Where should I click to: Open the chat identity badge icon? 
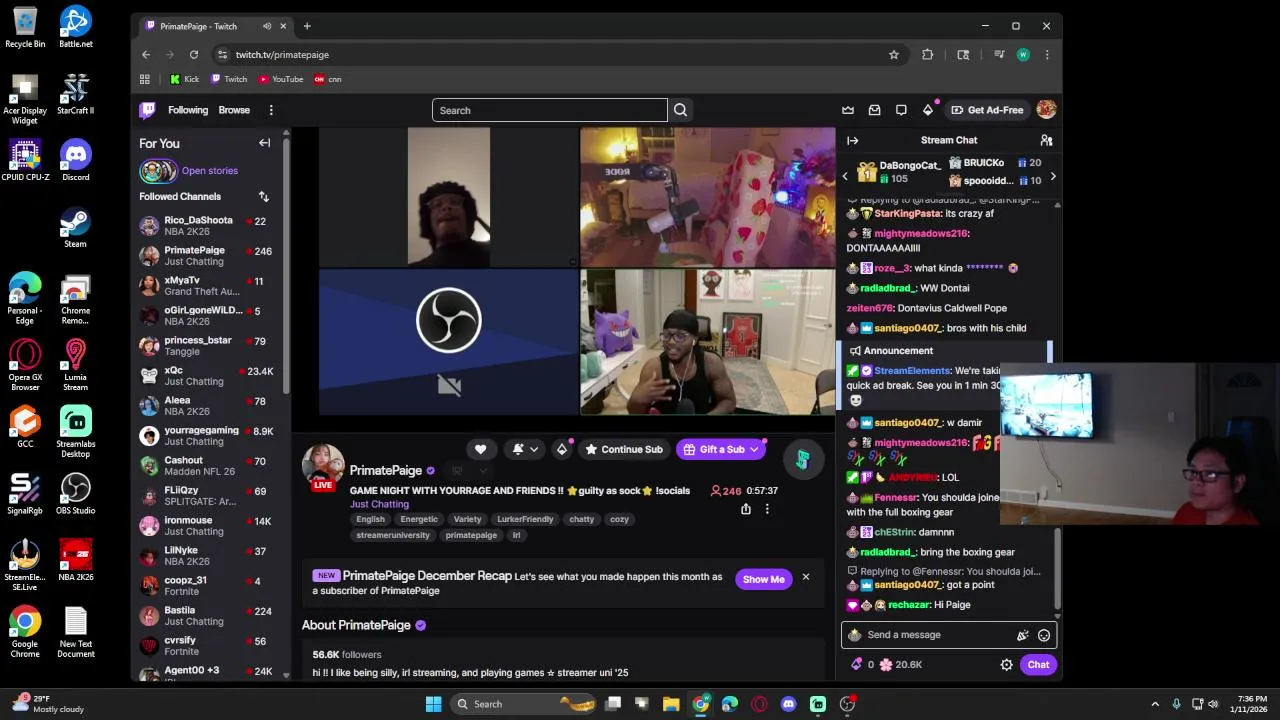[x=854, y=635]
